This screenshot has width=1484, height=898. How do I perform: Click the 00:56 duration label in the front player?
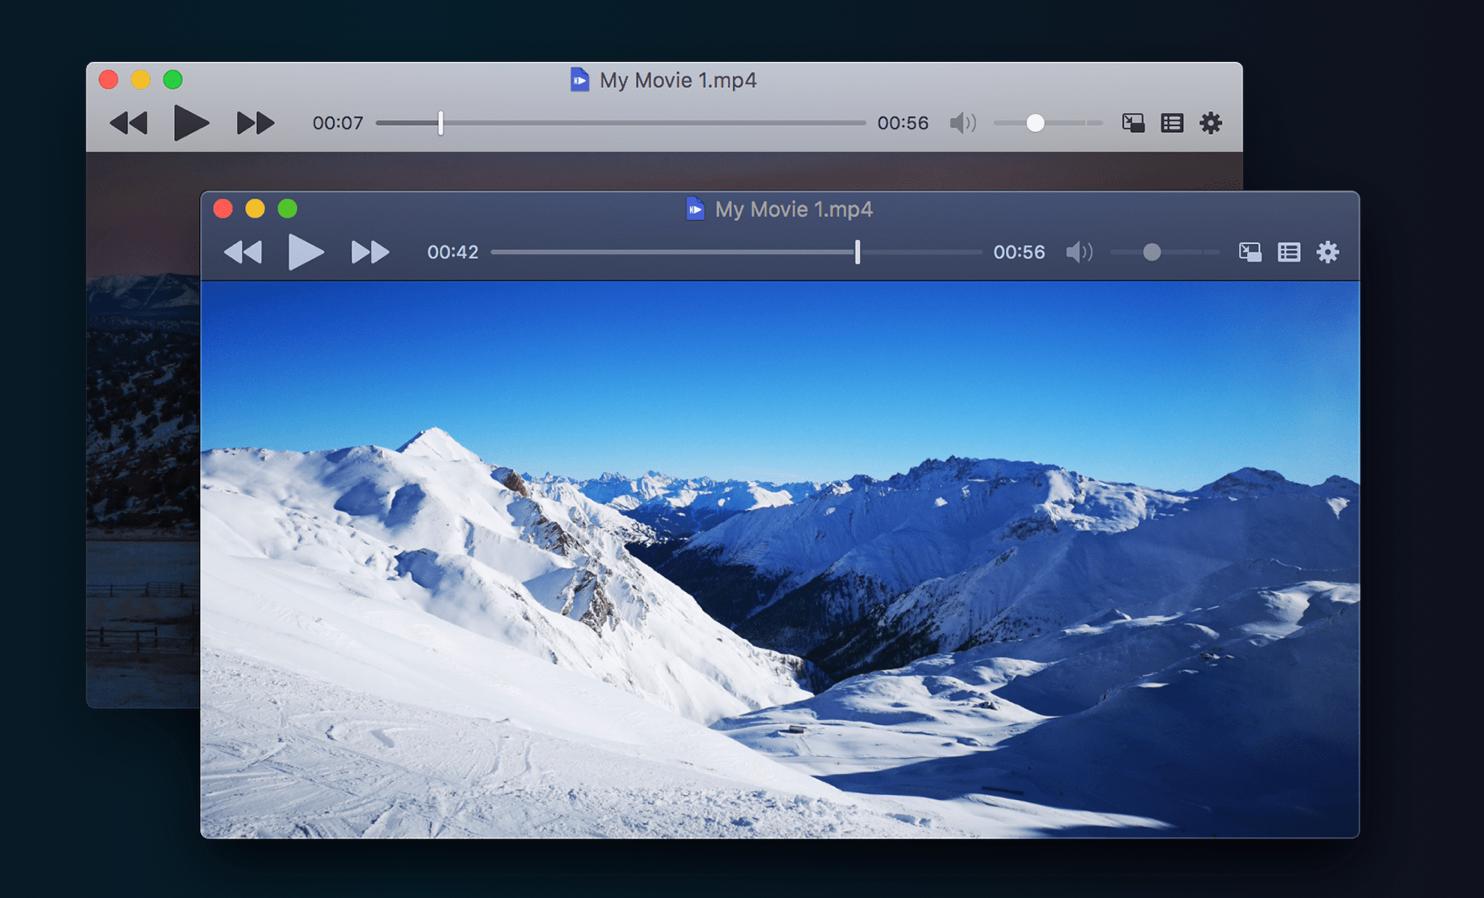[x=1019, y=252]
